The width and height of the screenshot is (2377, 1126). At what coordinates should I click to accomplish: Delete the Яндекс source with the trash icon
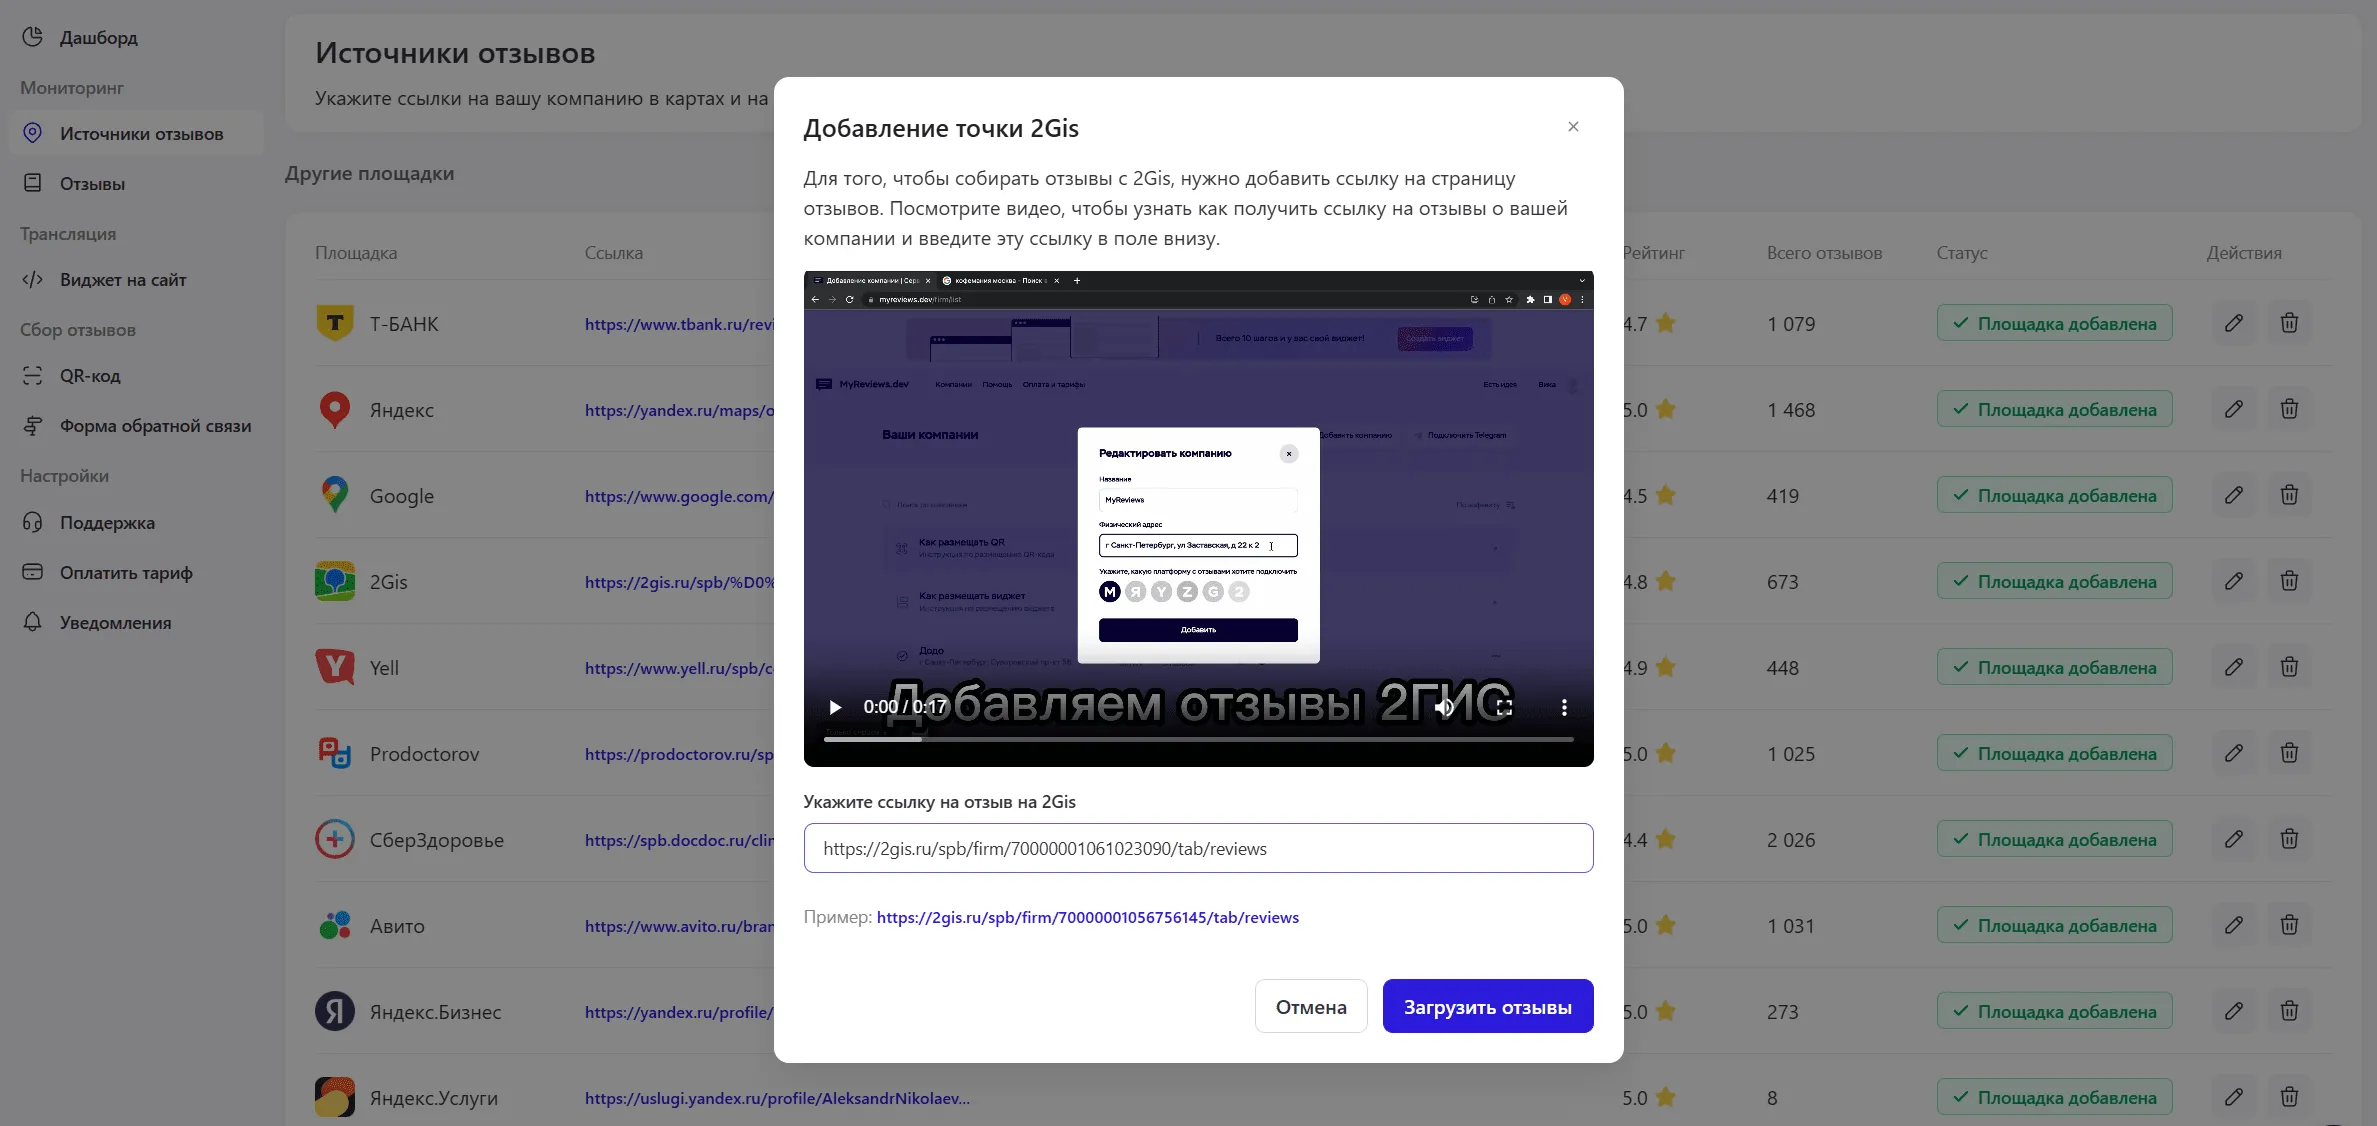[x=2289, y=409]
